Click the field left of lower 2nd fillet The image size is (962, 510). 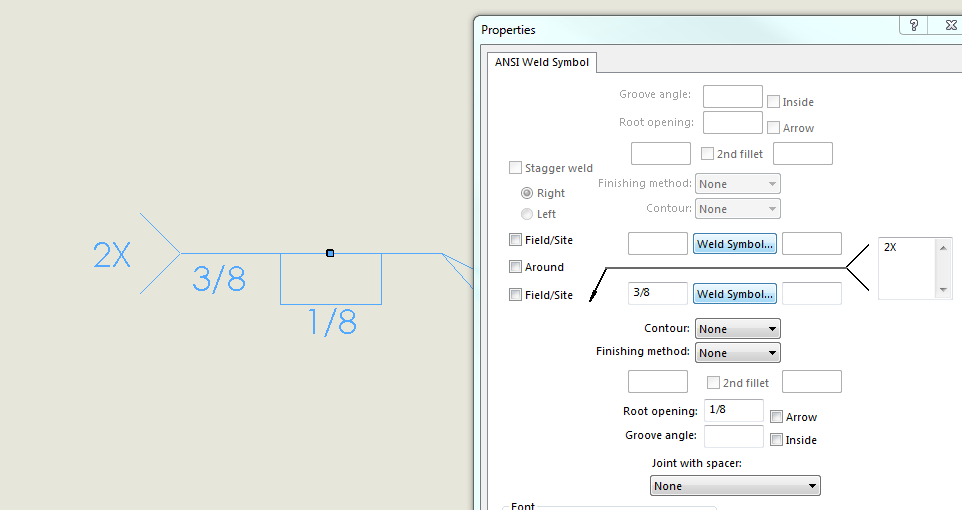coord(658,381)
